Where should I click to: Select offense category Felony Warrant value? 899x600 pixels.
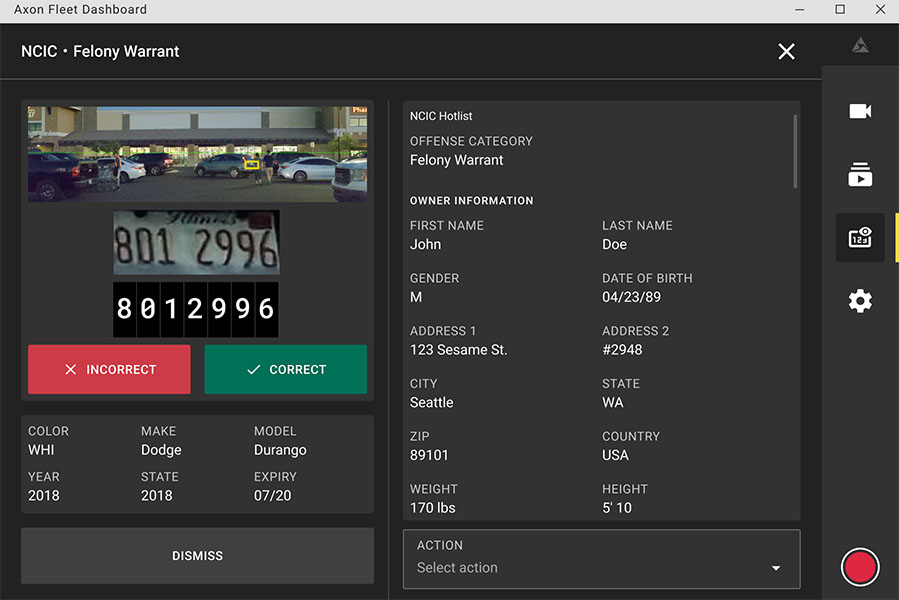click(x=456, y=160)
